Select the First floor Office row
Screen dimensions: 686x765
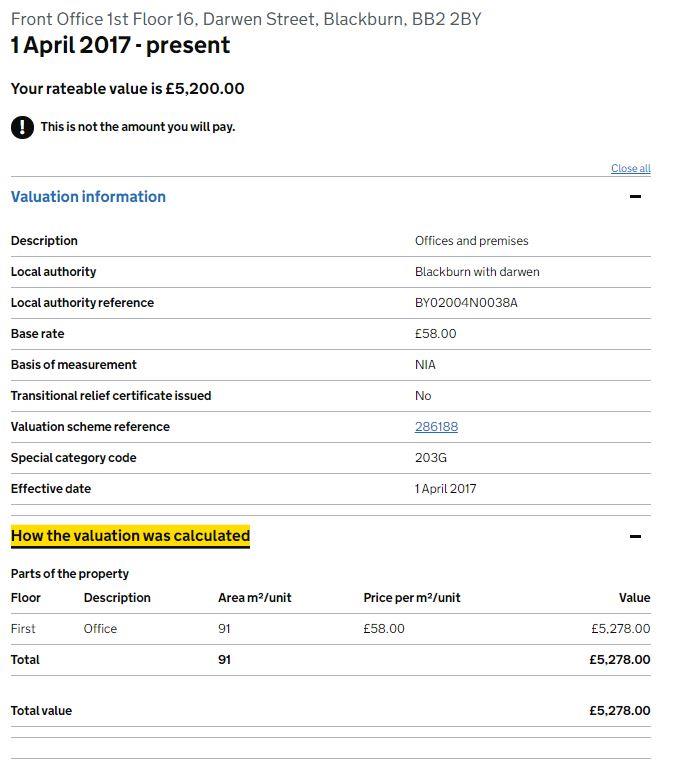tap(330, 629)
